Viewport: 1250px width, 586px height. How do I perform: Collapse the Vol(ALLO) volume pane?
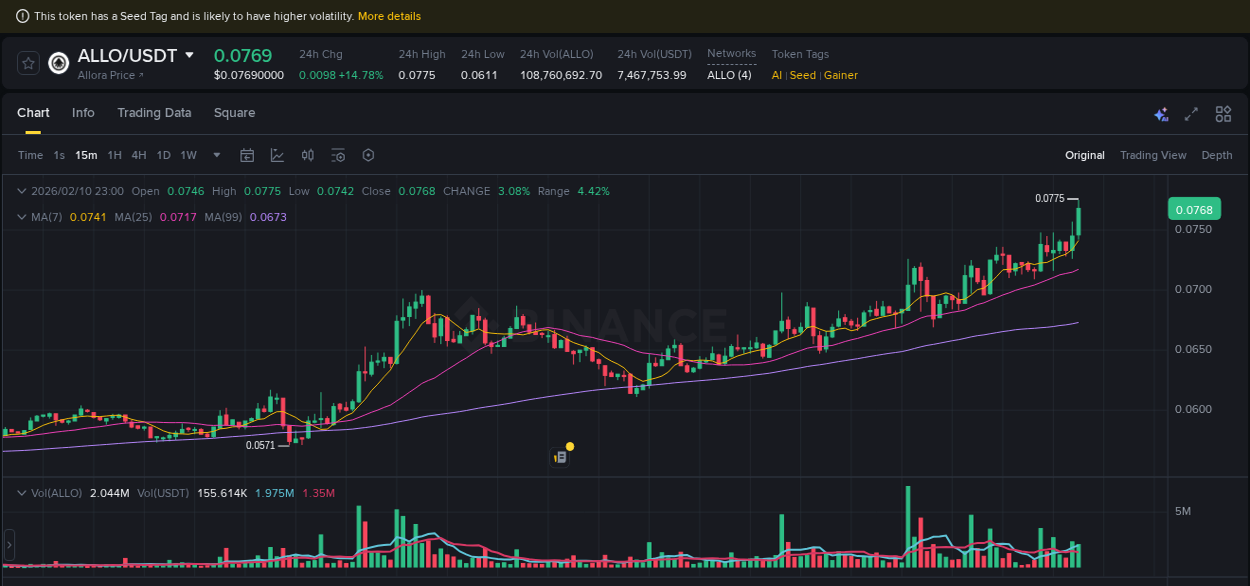(x=20, y=492)
